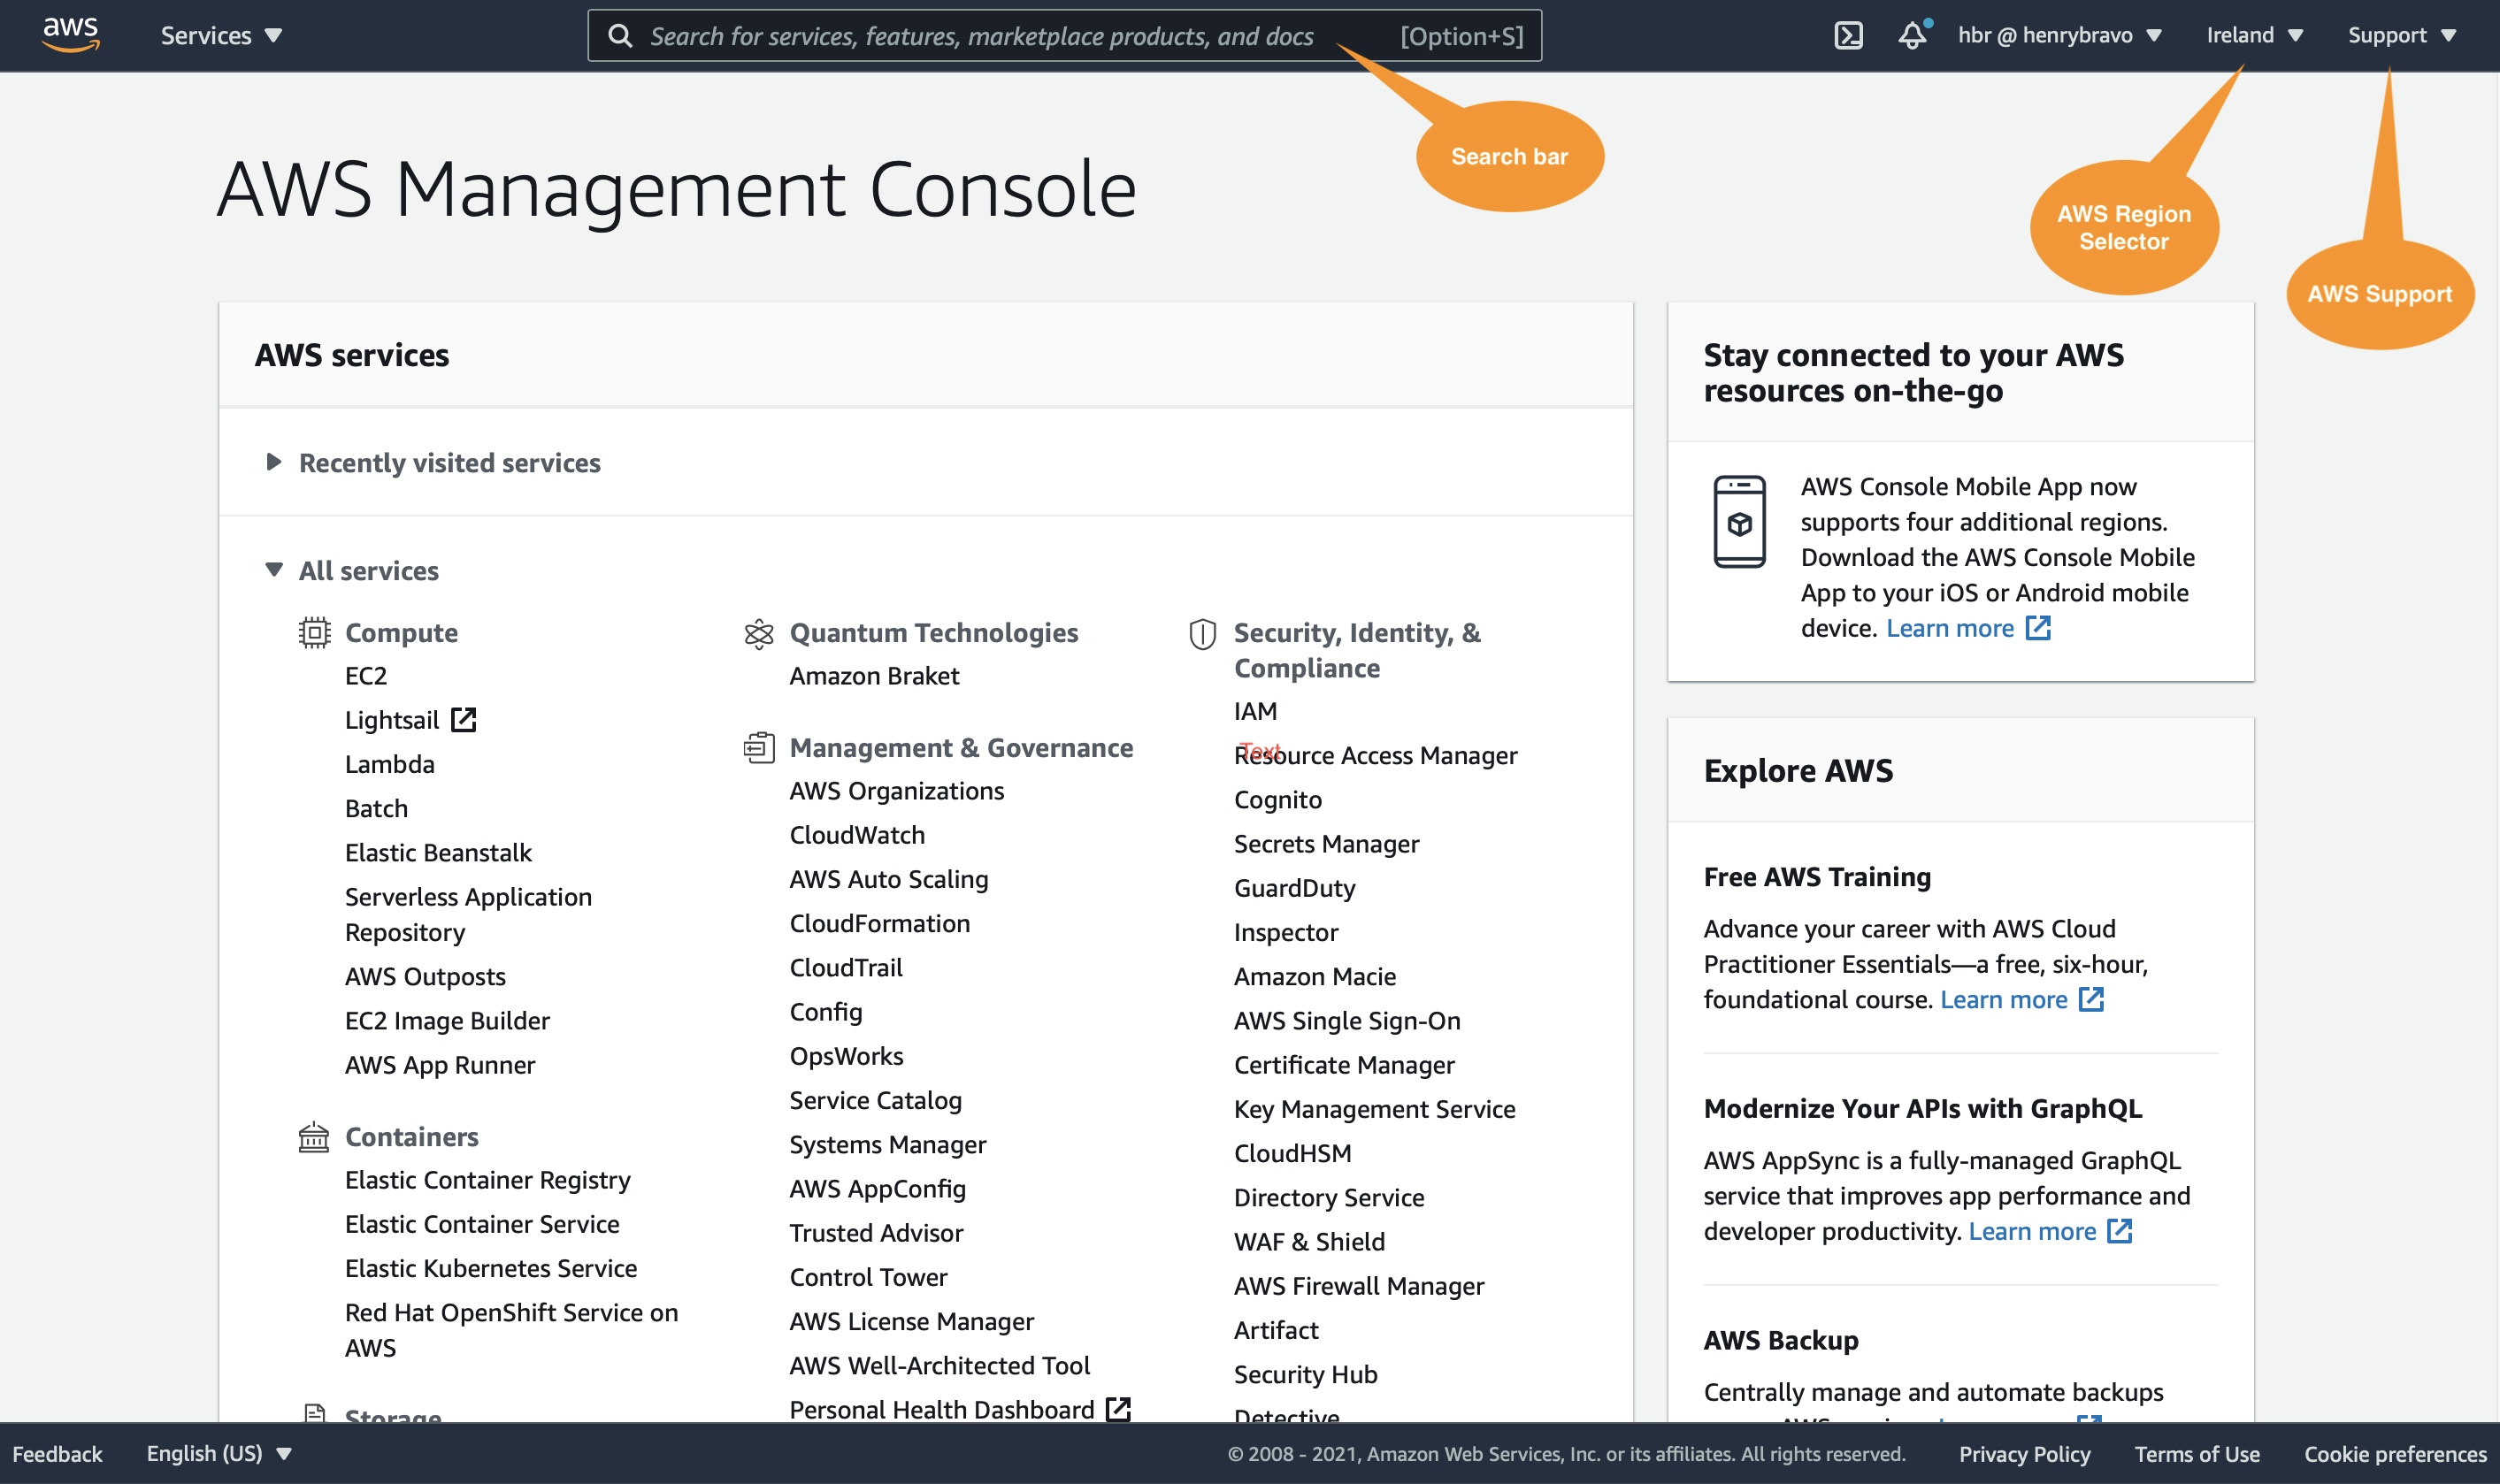This screenshot has width=2500, height=1484.
Task: Click external icon after Training Learn more
Action: click(2091, 999)
